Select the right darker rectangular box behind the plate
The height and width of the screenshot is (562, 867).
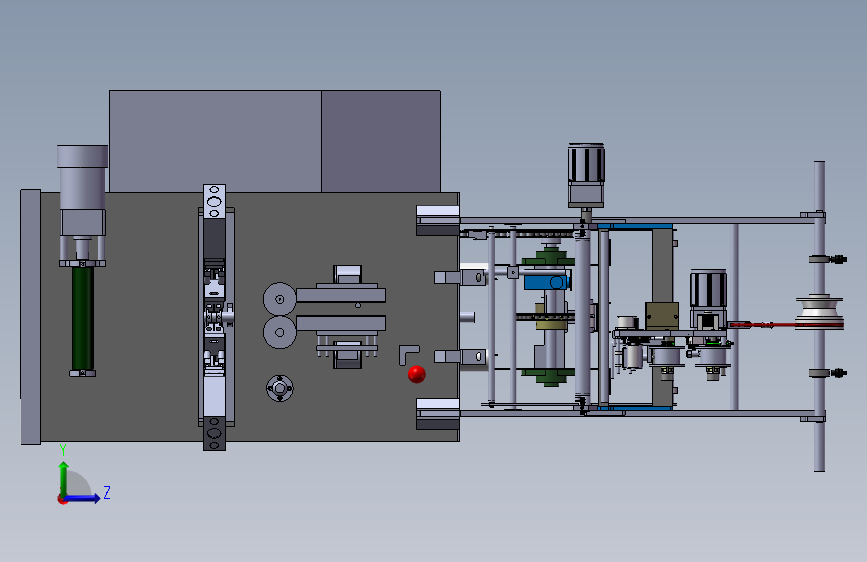point(381,141)
